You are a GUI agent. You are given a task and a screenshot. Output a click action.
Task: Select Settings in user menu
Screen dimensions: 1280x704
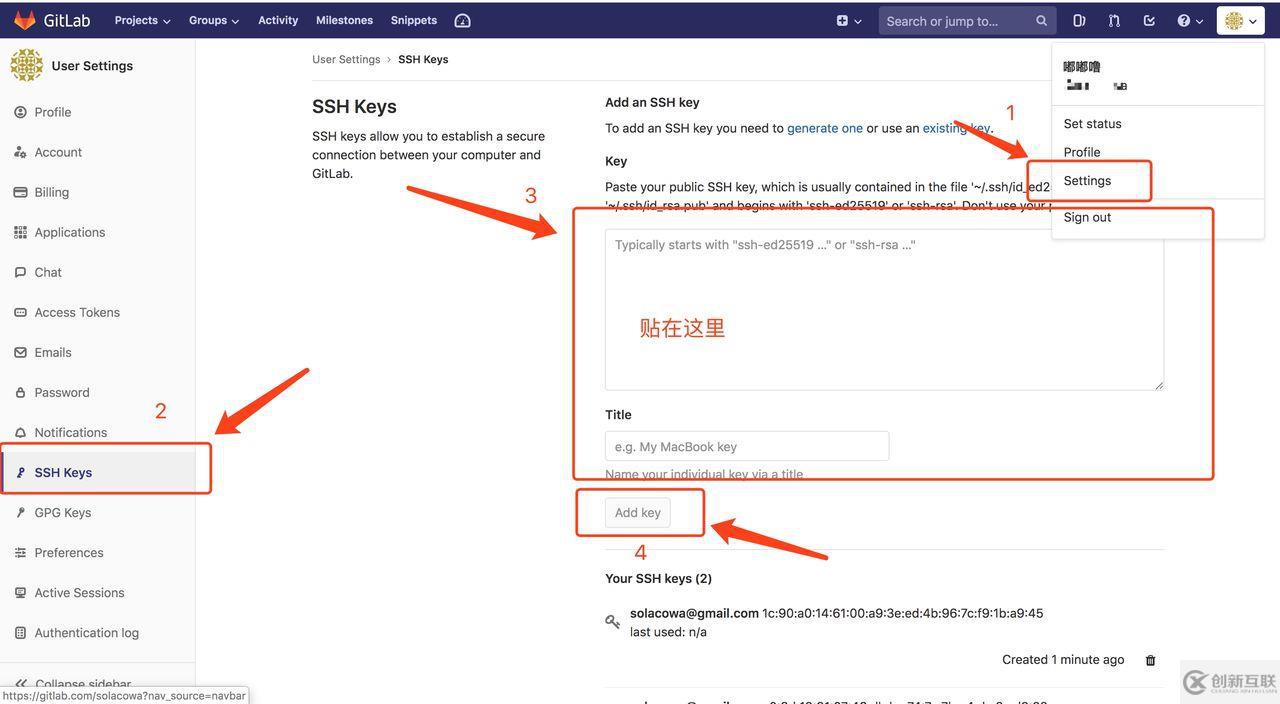[x=1087, y=181]
